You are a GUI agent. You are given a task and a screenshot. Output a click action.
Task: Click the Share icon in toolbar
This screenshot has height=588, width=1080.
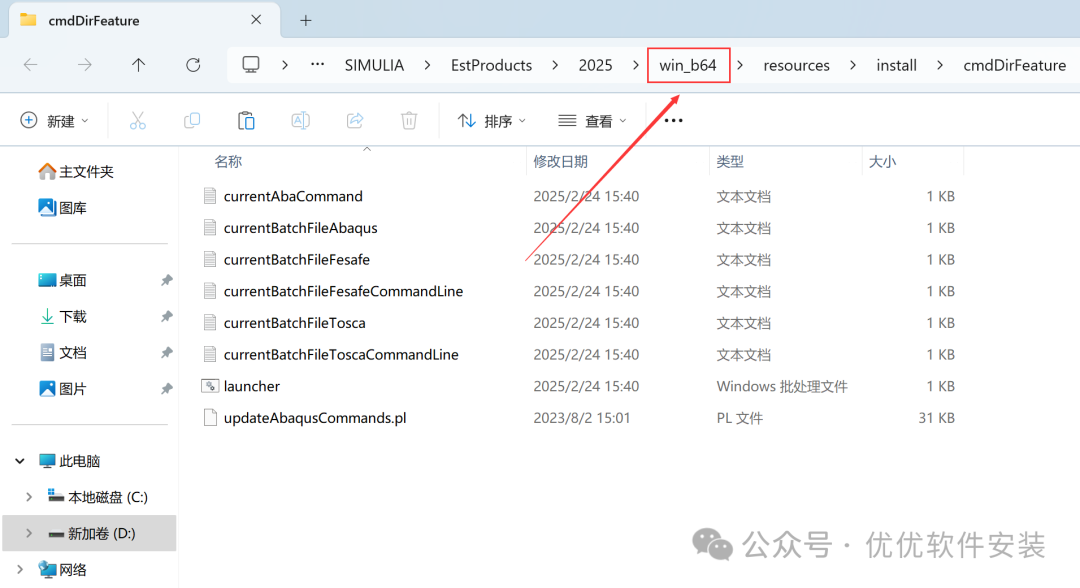tap(354, 121)
